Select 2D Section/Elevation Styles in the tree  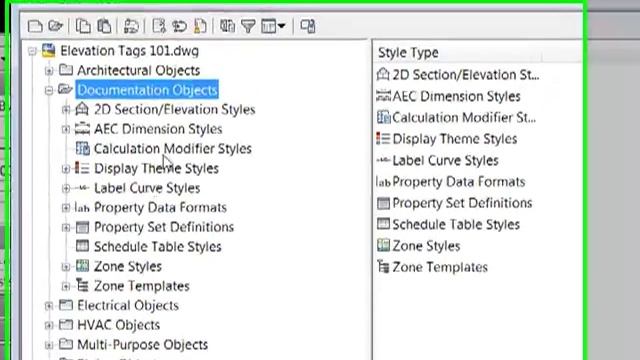click(174, 109)
